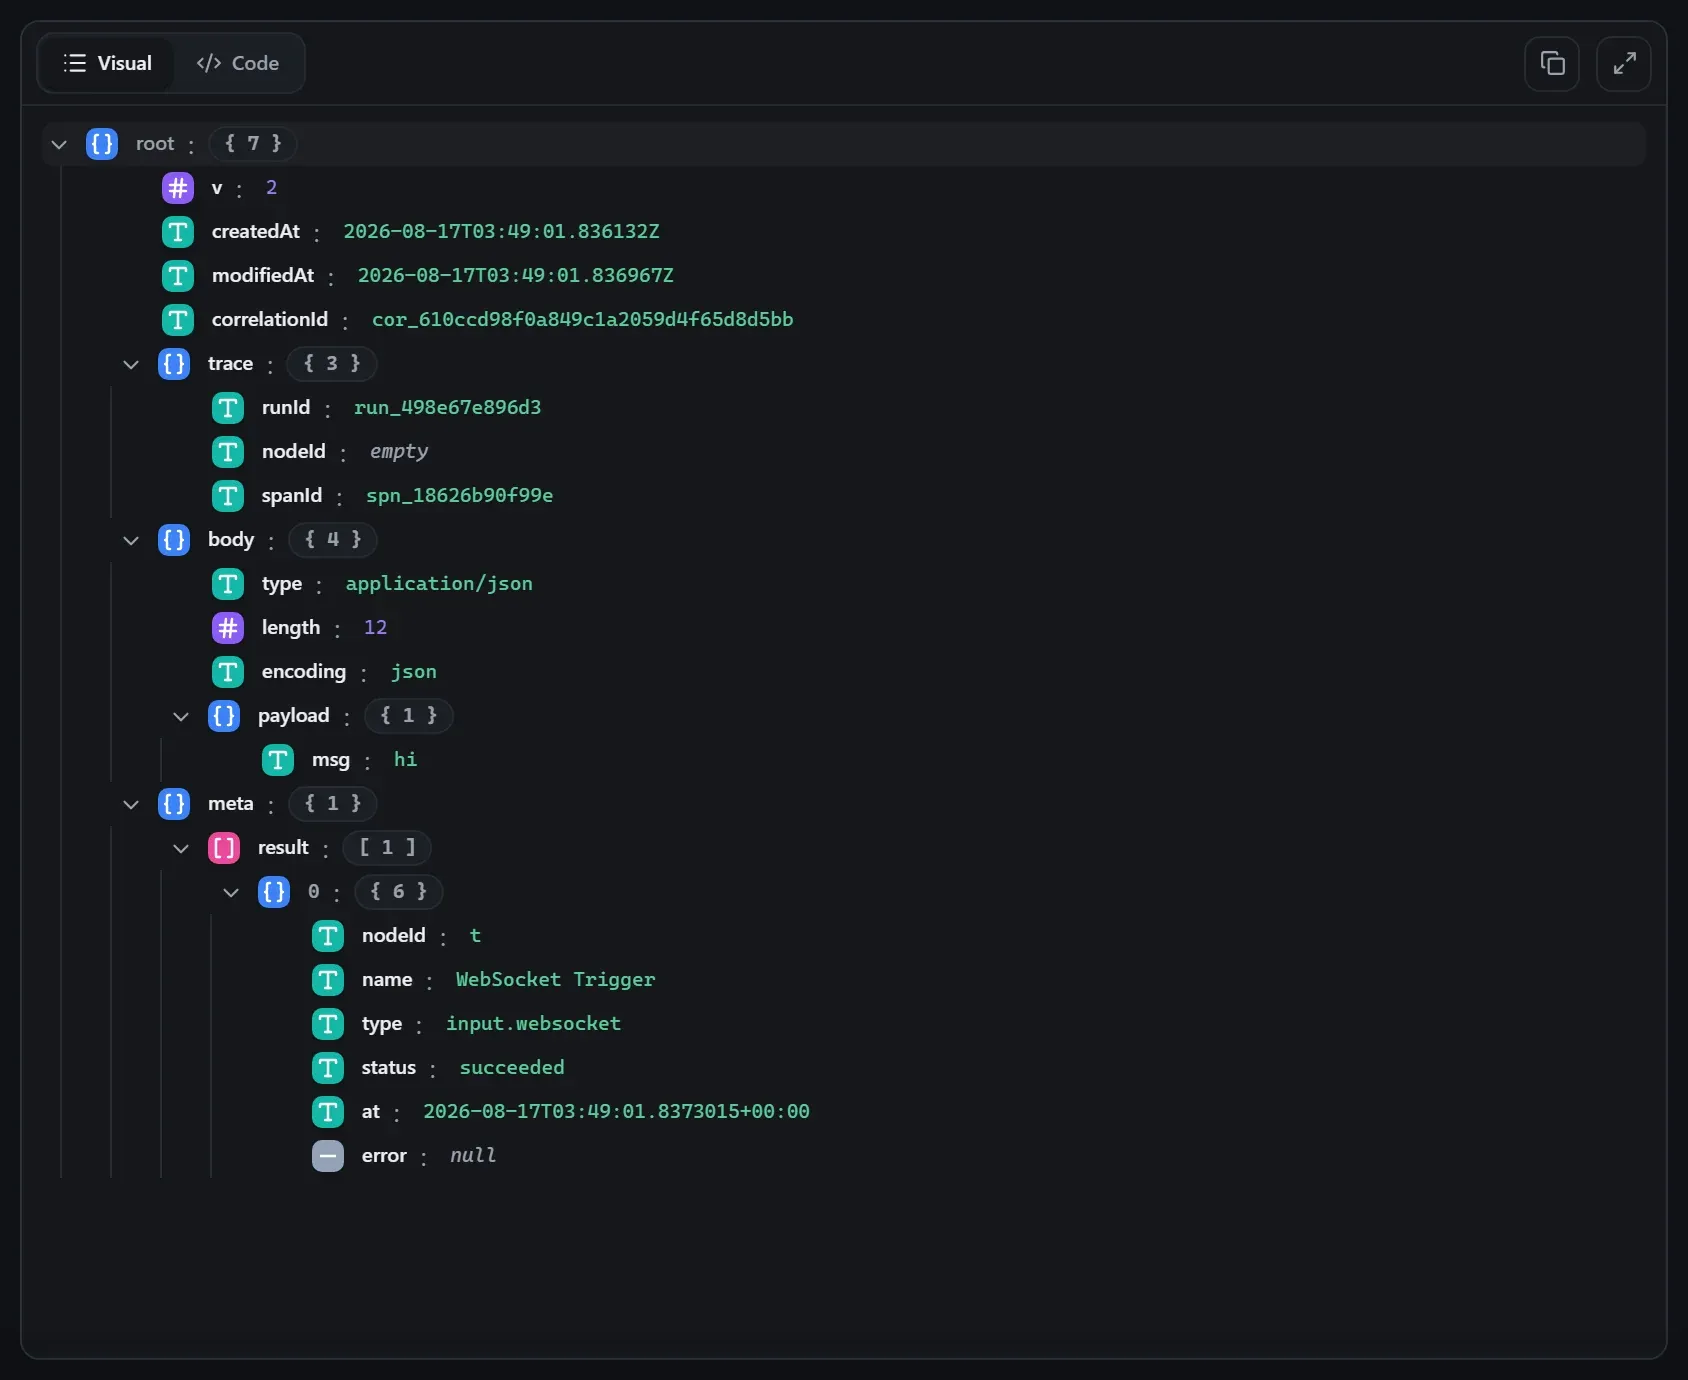Click the { 1 } count badge on meta

click(x=333, y=803)
